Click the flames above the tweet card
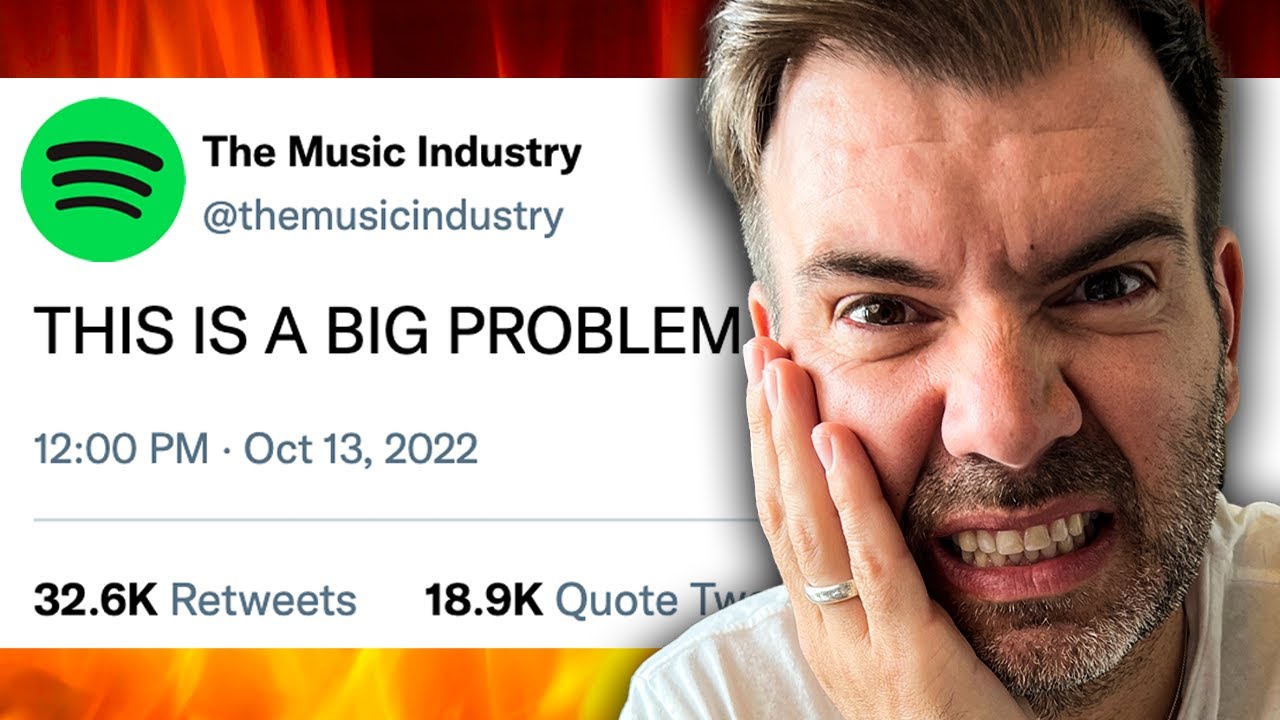This screenshot has width=1280, height=720. (x=350, y=38)
